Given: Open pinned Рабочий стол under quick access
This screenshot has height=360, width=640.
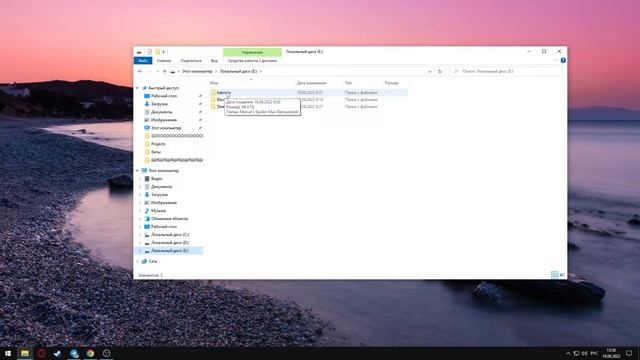Looking at the screenshot, I should [x=164, y=96].
